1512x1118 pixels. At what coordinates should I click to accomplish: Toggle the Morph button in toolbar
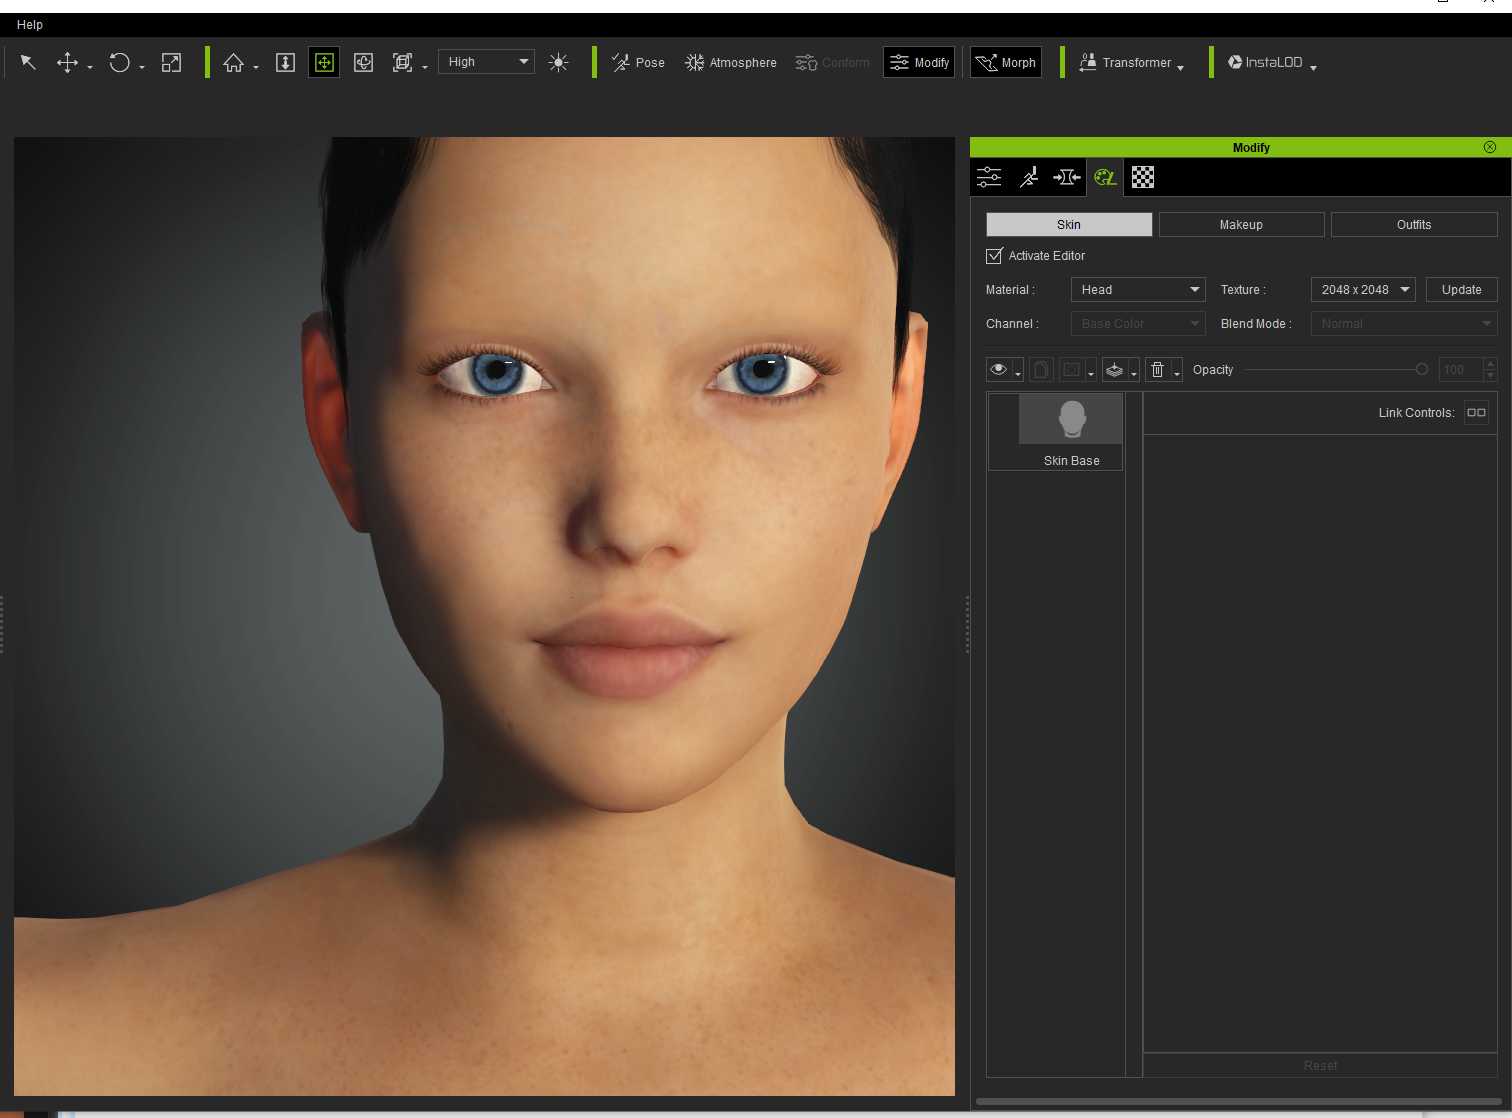pos(1006,62)
